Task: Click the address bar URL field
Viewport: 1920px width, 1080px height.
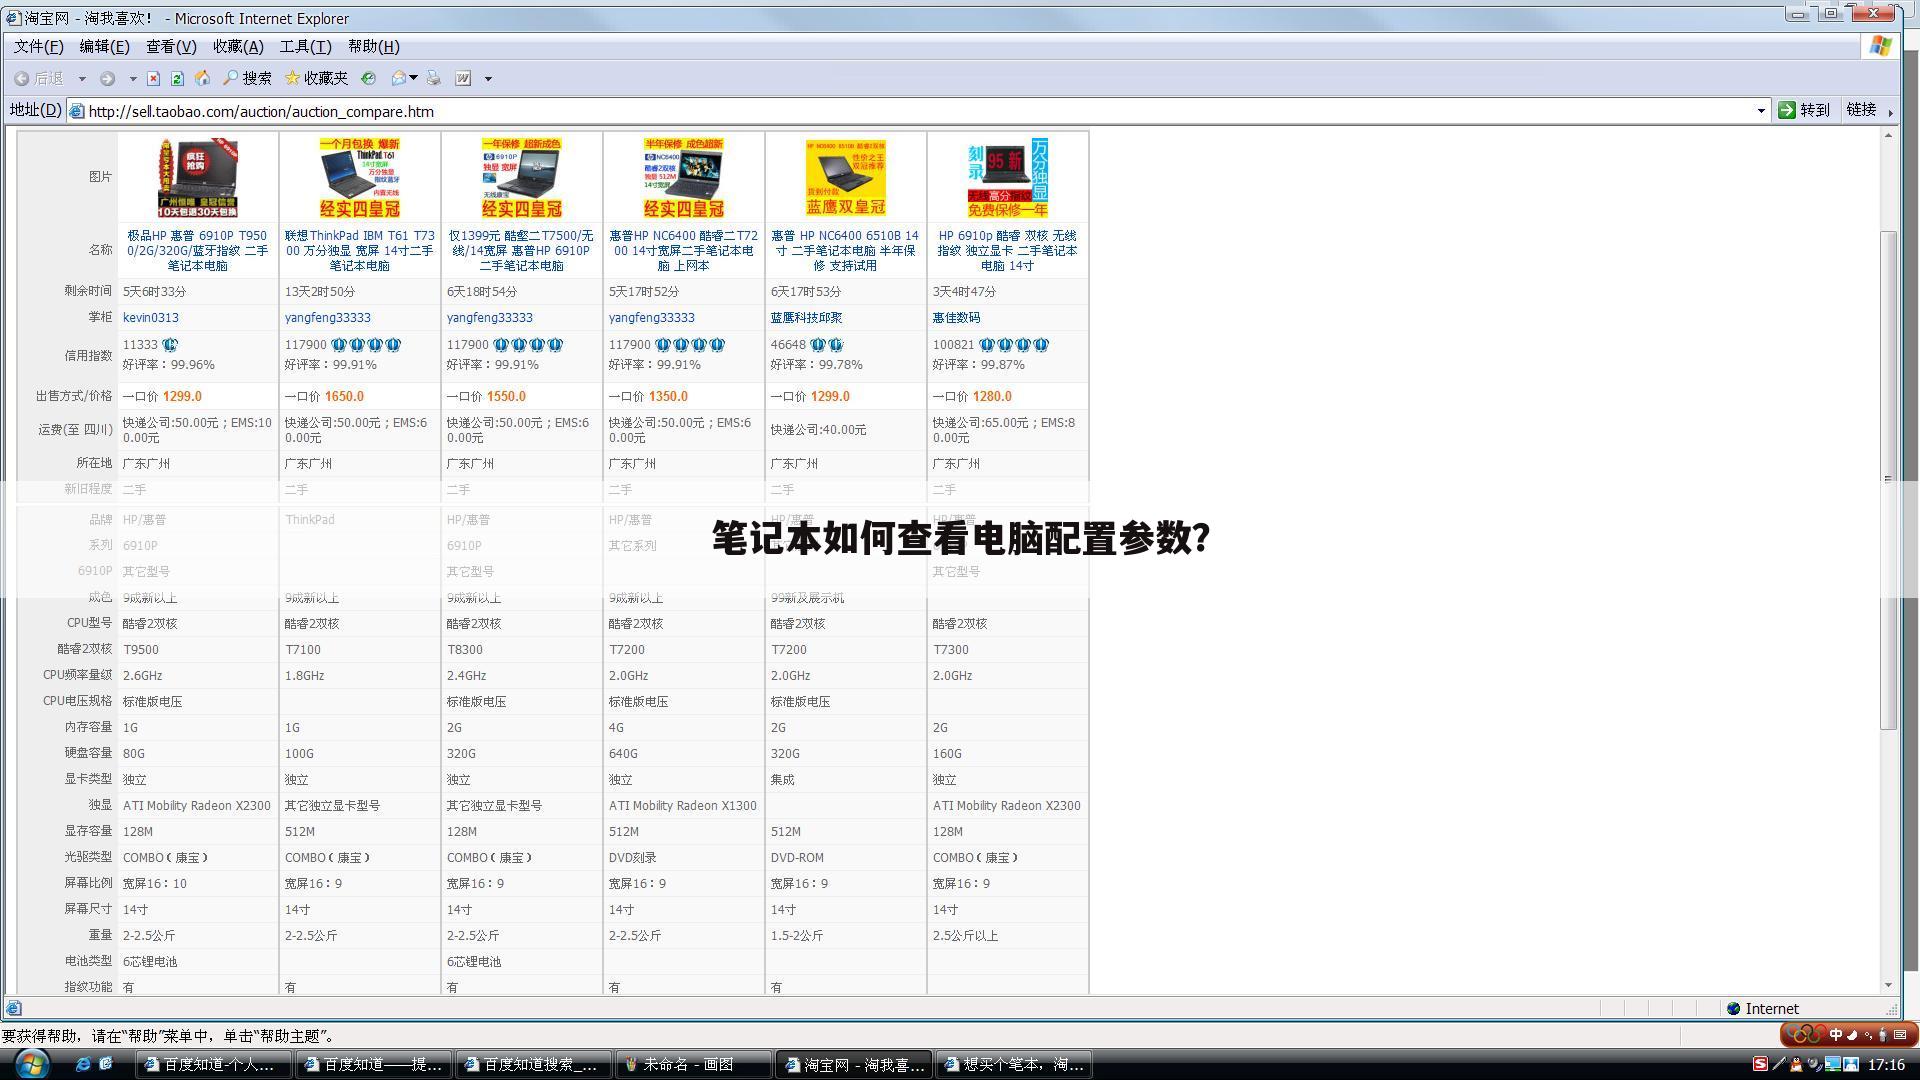Action: click(918, 111)
